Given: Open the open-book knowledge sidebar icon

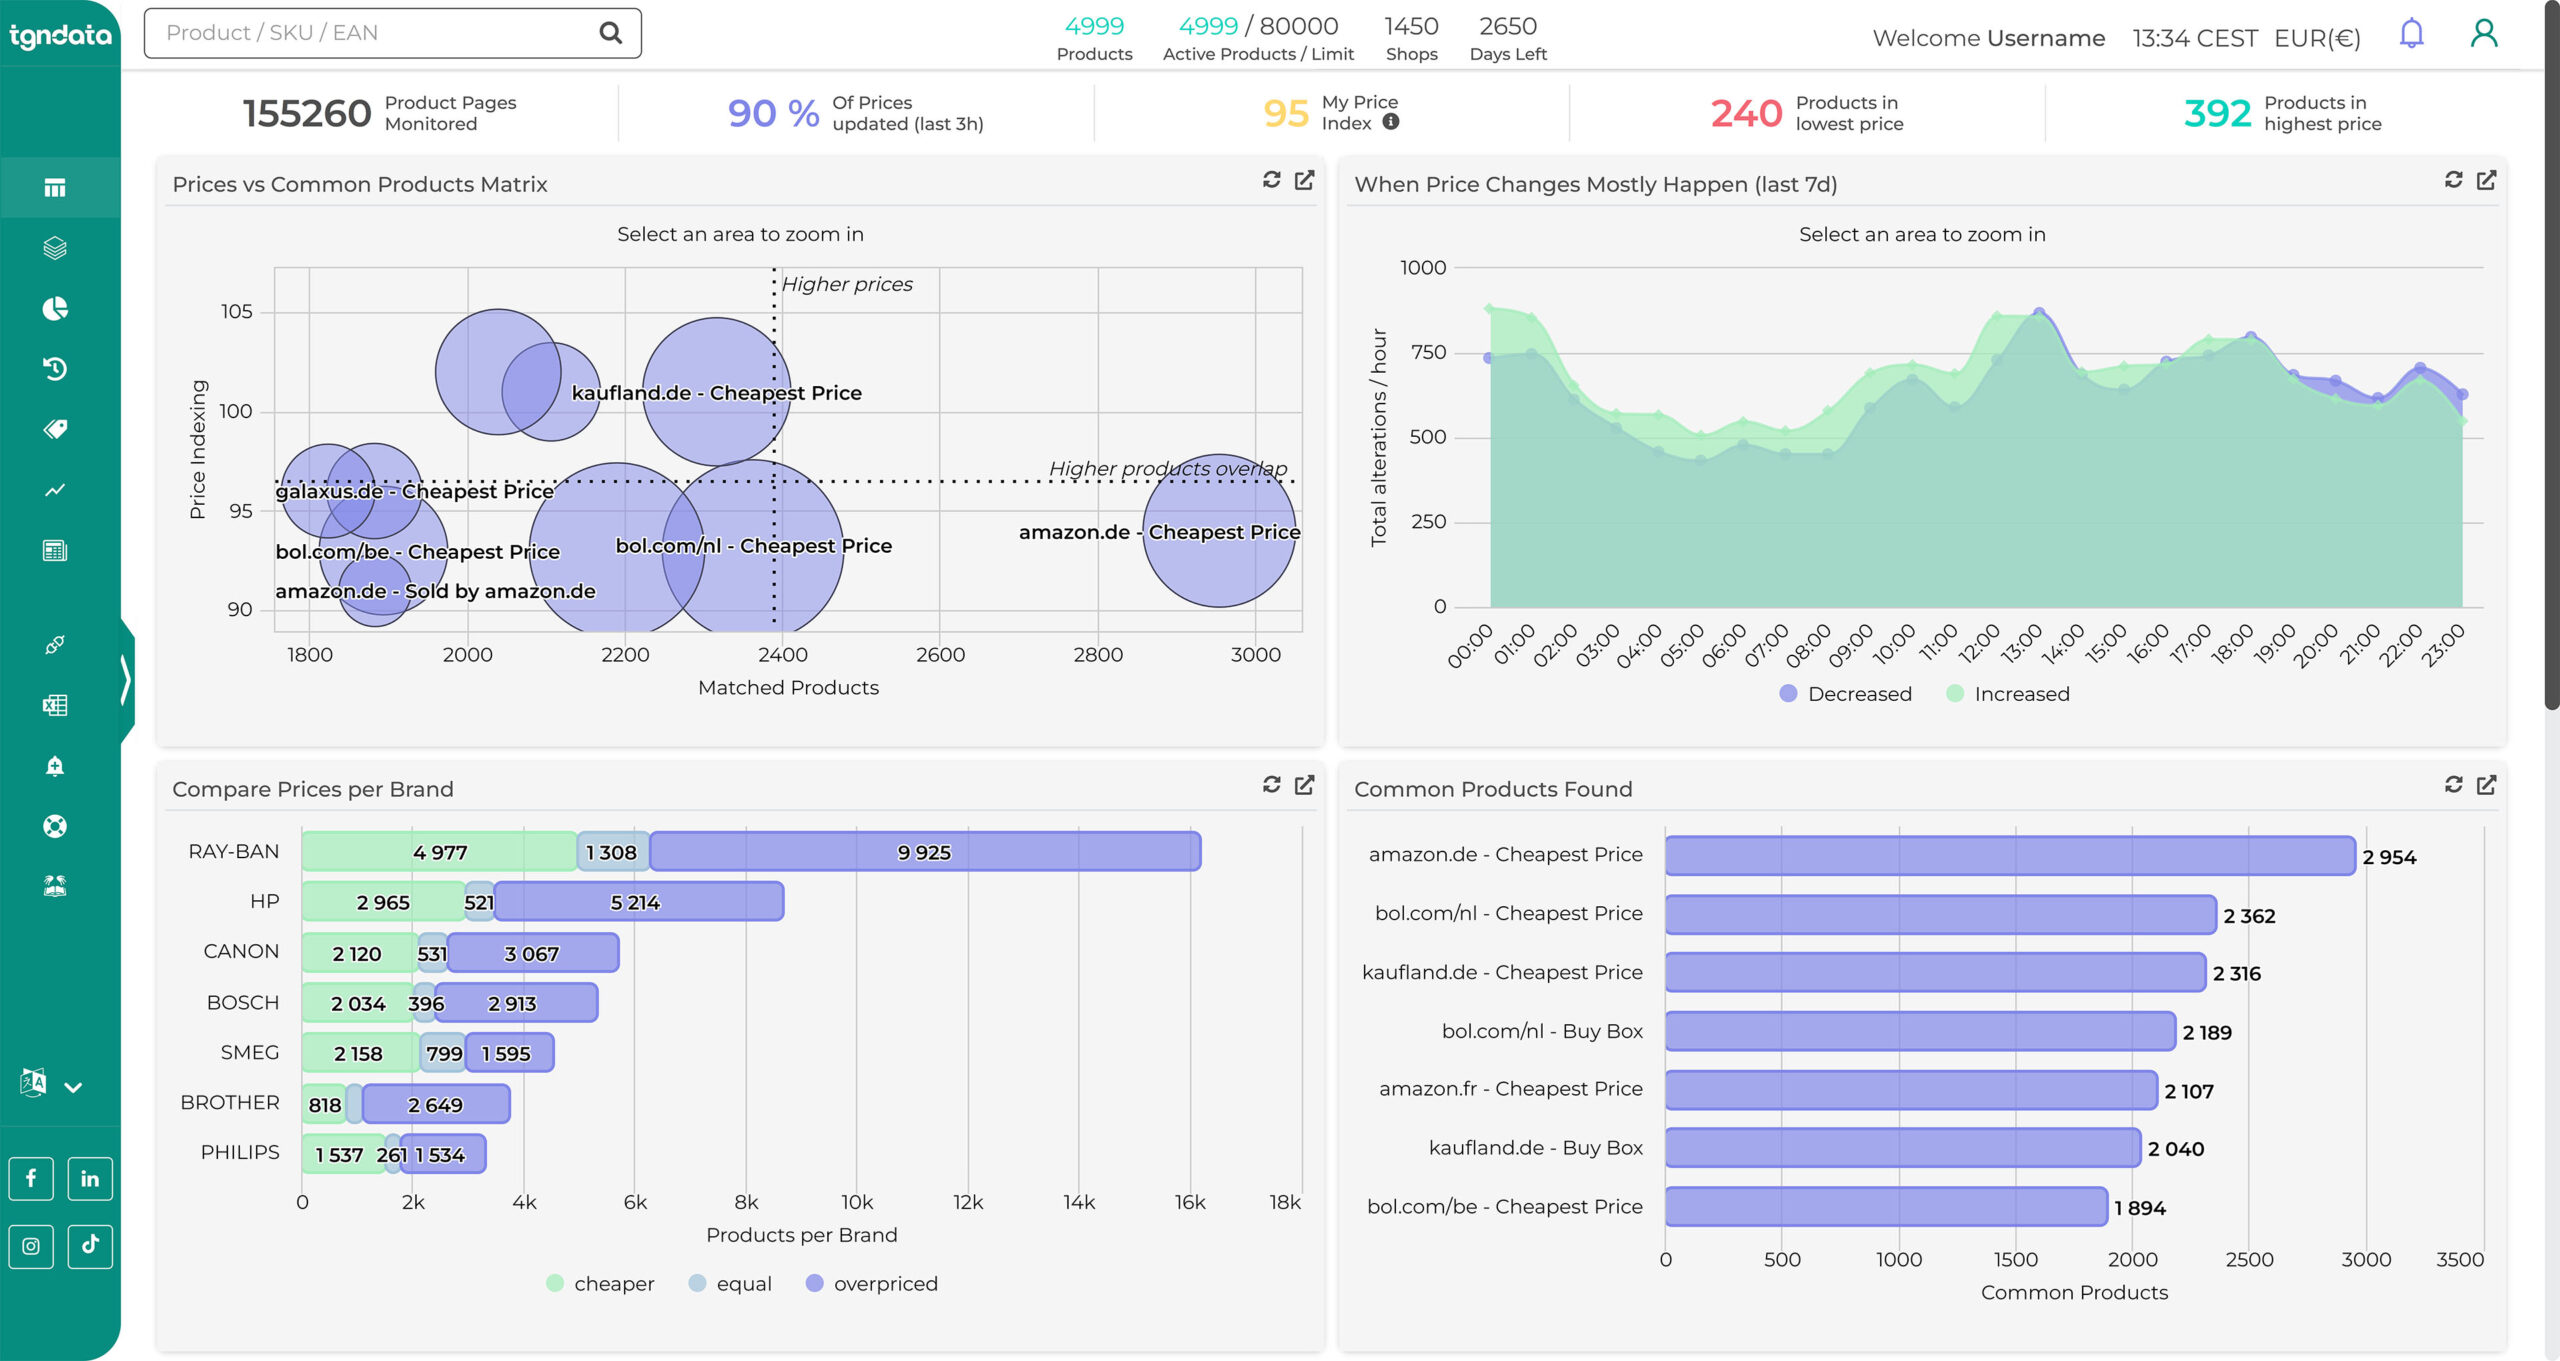Looking at the screenshot, I should point(55,886).
